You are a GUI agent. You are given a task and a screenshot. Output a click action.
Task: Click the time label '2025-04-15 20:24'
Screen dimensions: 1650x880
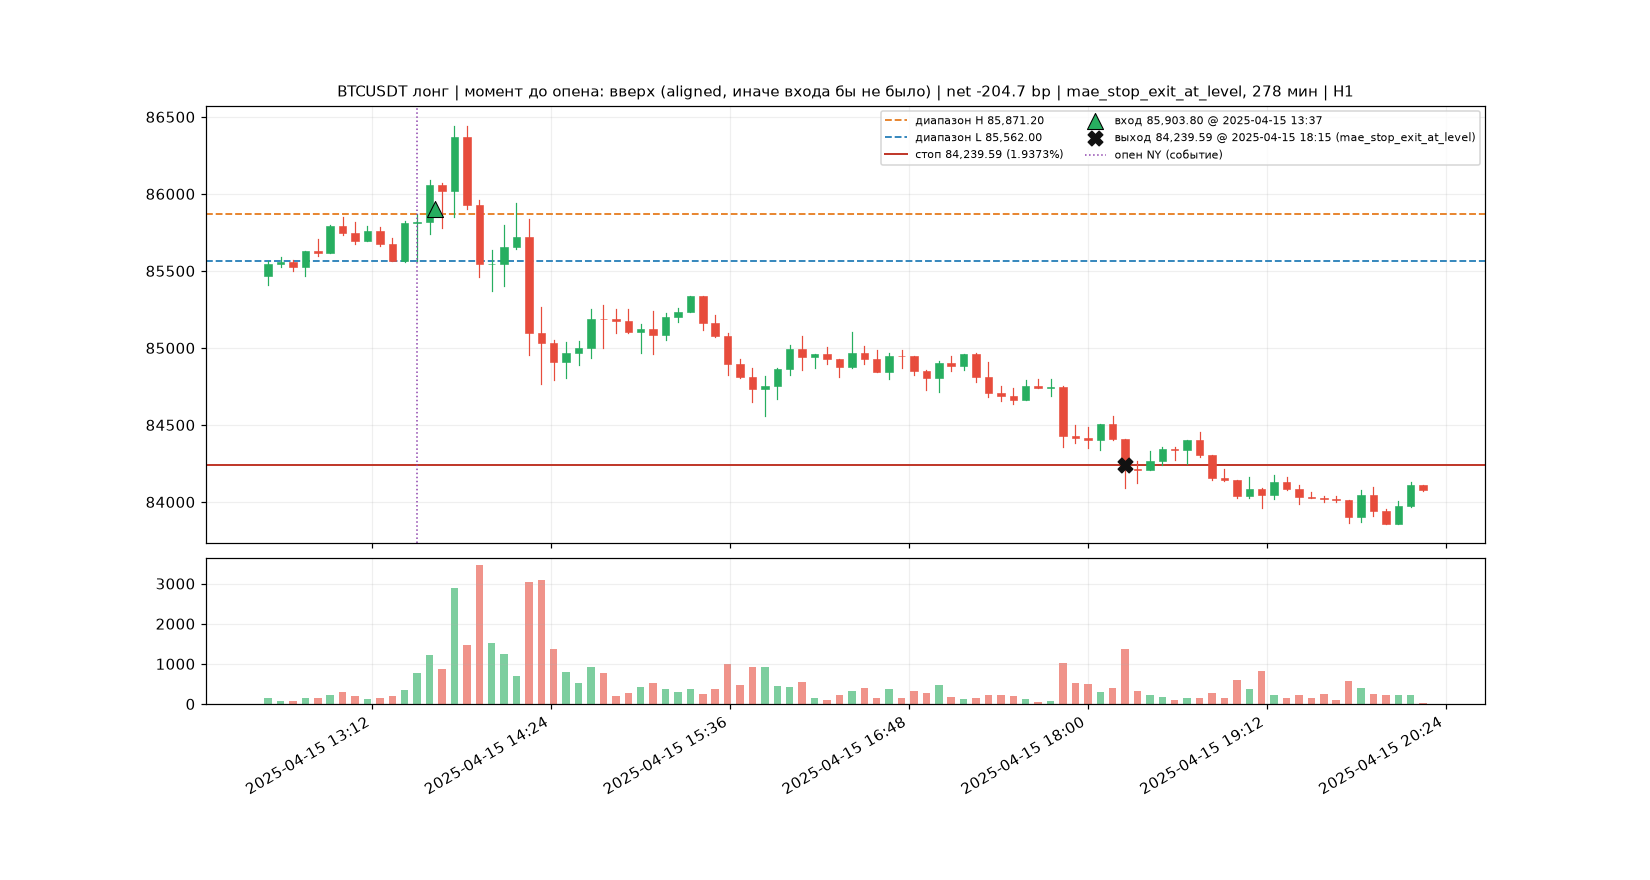pyautogui.click(x=1382, y=755)
